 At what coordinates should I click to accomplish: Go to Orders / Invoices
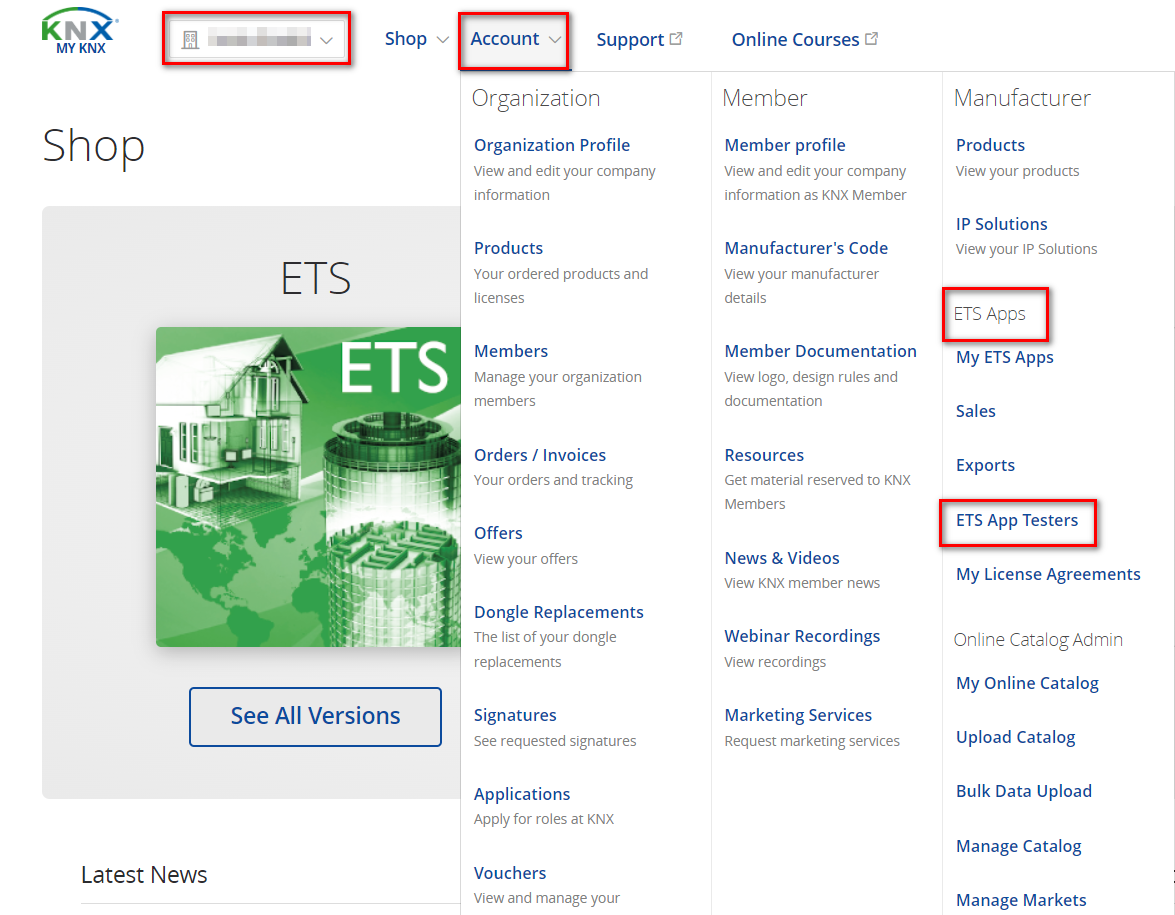tap(540, 455)
